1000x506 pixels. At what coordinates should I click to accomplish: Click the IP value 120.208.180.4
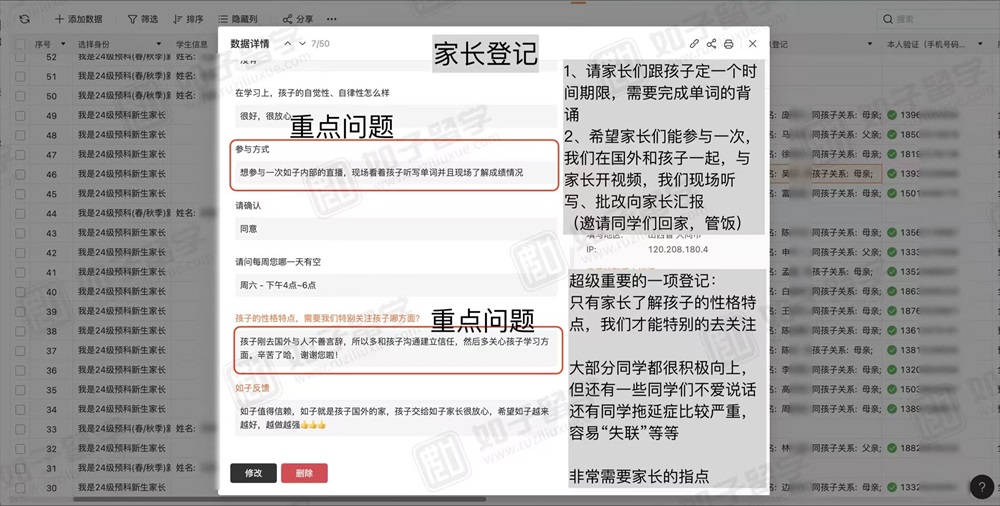click(x=678, y=249)
